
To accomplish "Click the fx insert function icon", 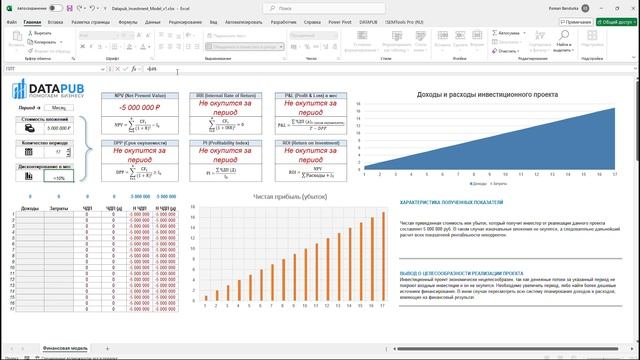I will 133,69.
